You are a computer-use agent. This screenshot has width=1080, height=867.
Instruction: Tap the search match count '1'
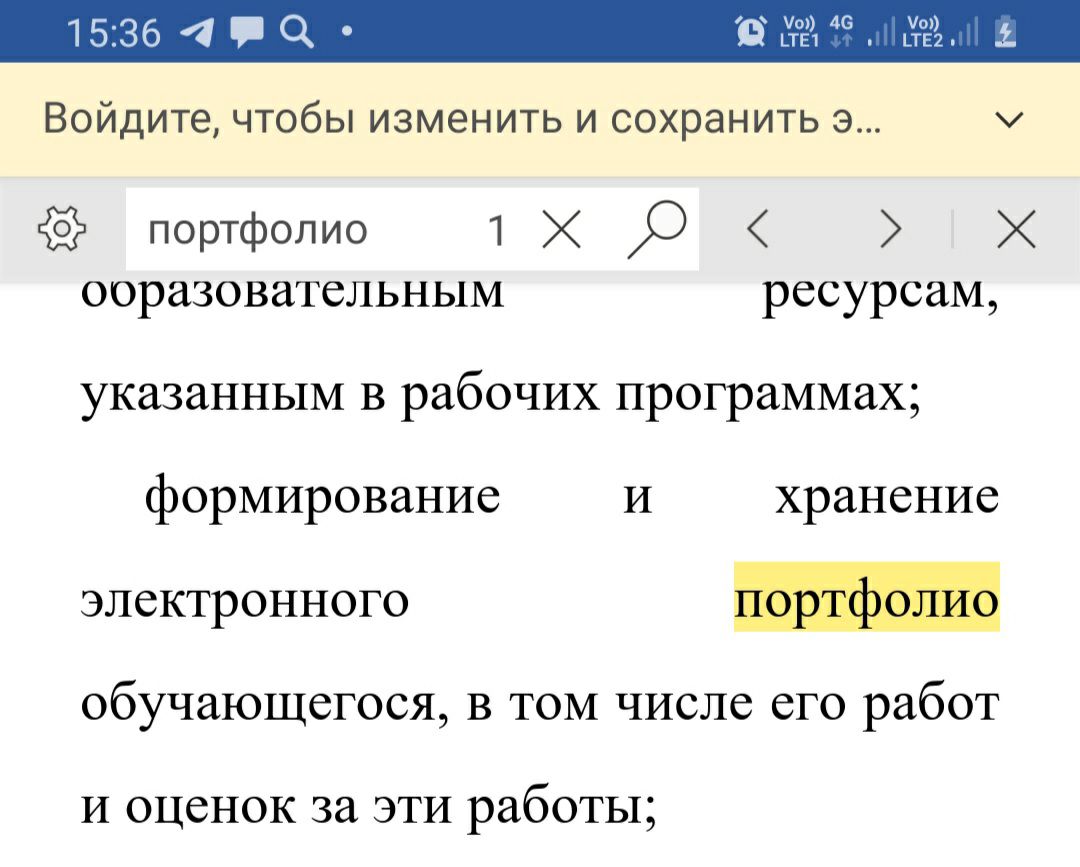point(497,230)
